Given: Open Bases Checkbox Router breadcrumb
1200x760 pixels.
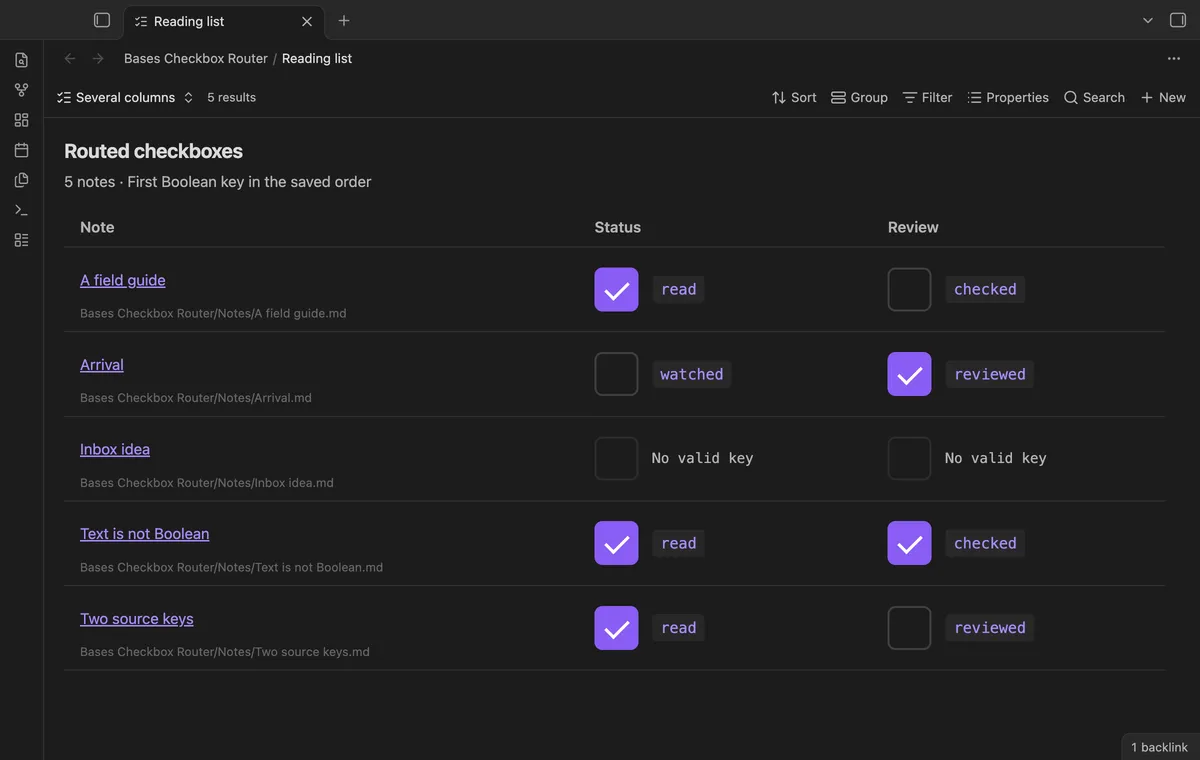Looking at the screenshot, I should pos(196,58).
